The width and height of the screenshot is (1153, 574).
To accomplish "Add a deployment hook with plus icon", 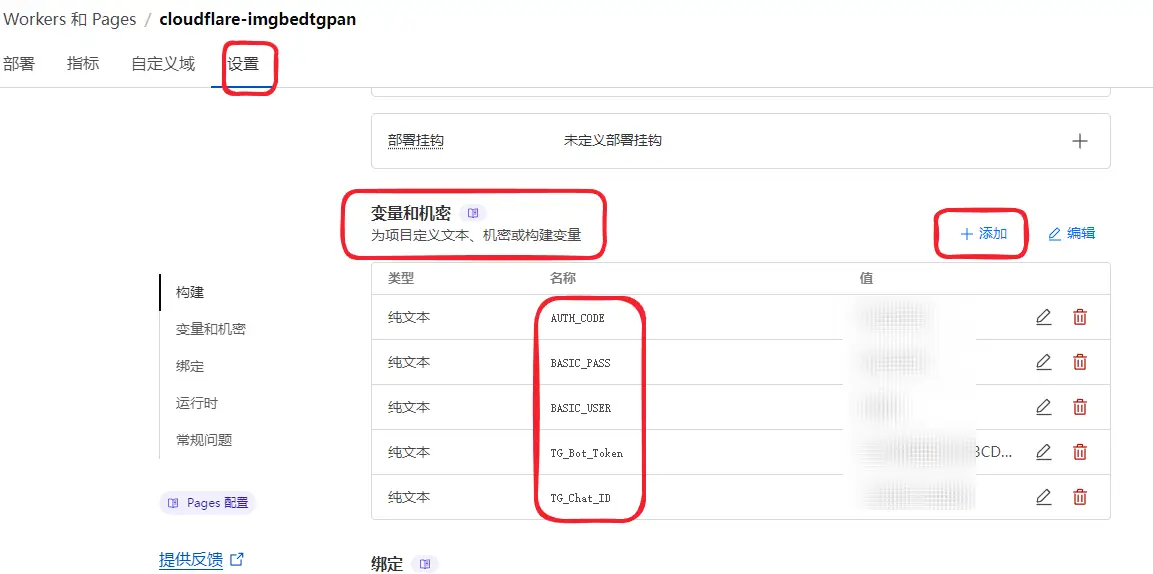I will tap(1079, 141).
